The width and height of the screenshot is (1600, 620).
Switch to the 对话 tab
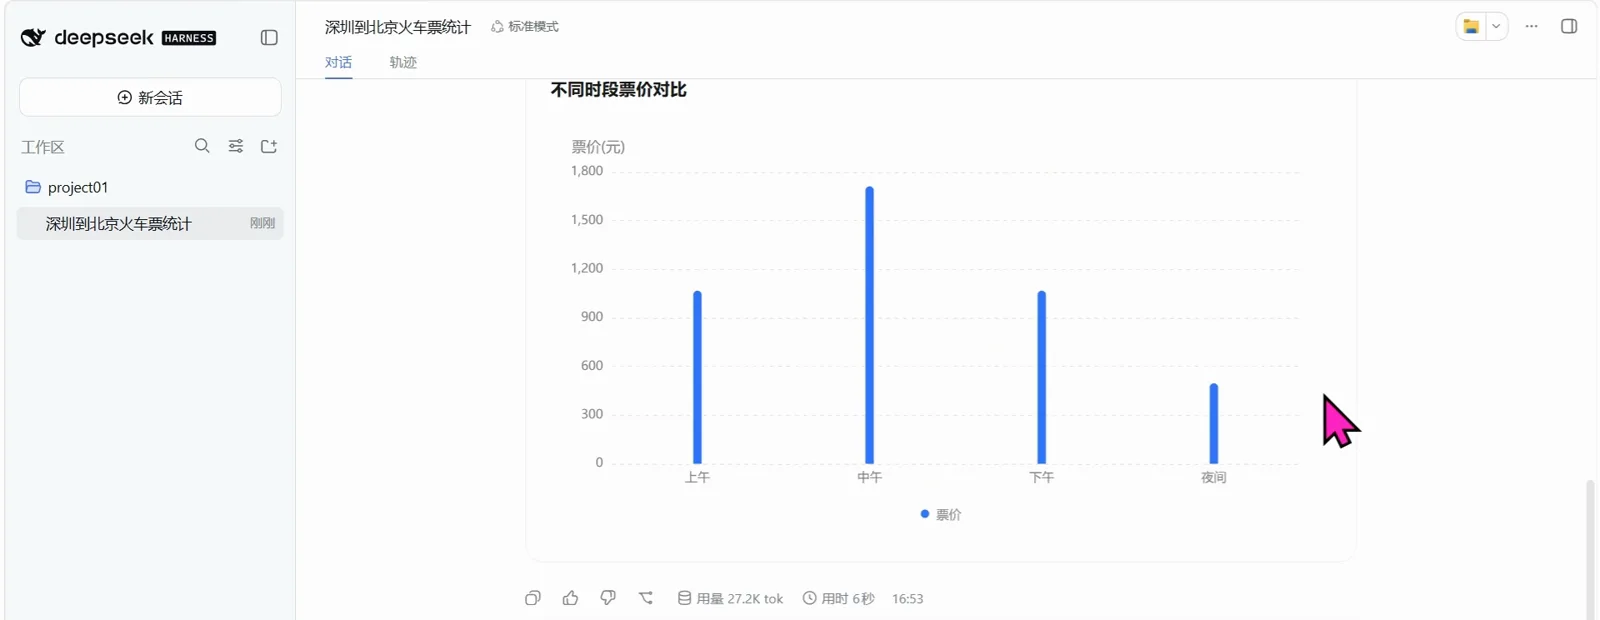(338, 62)
